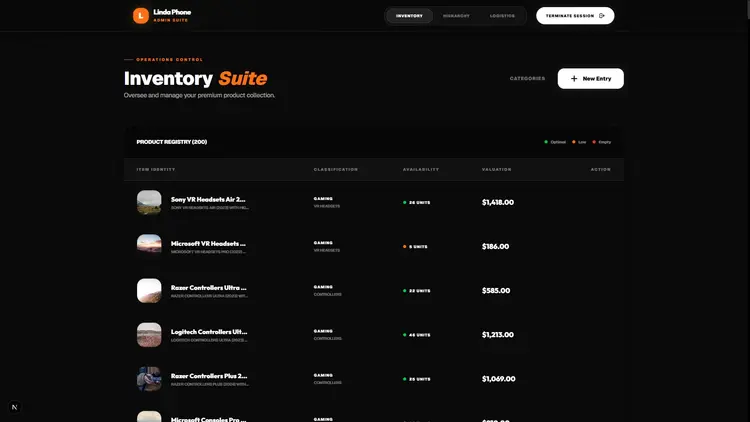Switch to the Logistics tab
Screen dimensions: 750x422
[502, 16]
